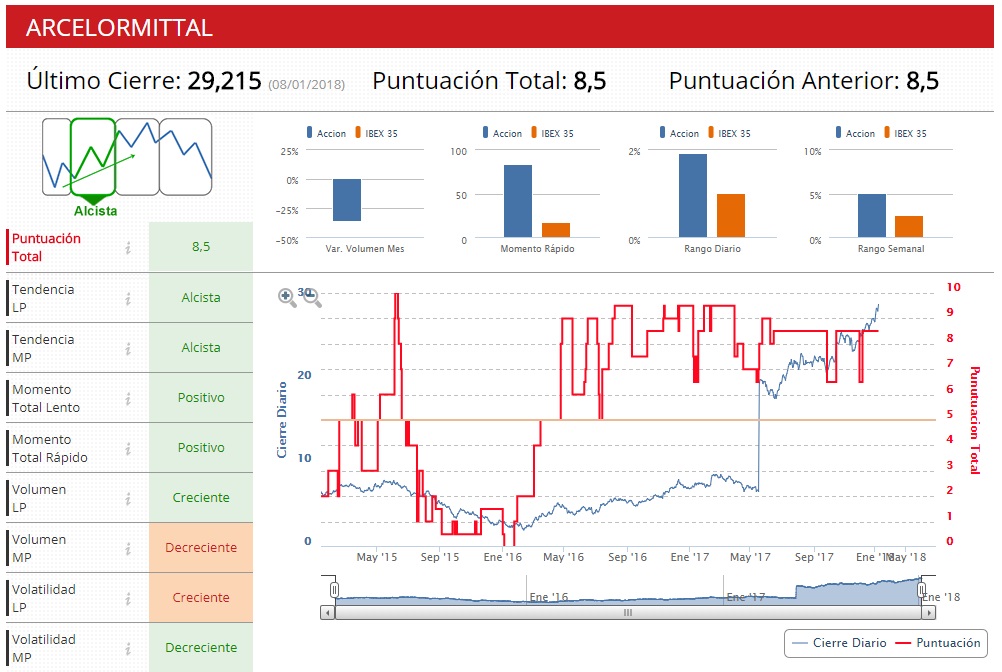
Task: Click the Cierre Diario left axis title
Action: (282, 420)
